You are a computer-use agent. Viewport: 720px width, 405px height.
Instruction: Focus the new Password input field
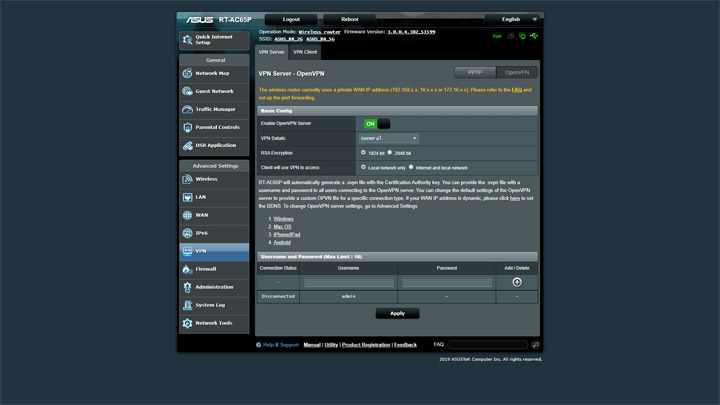coord(447,282)
